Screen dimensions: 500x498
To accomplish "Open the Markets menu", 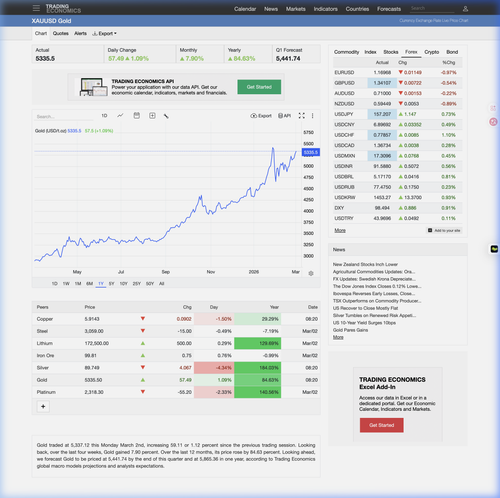I will coord(296,9).
